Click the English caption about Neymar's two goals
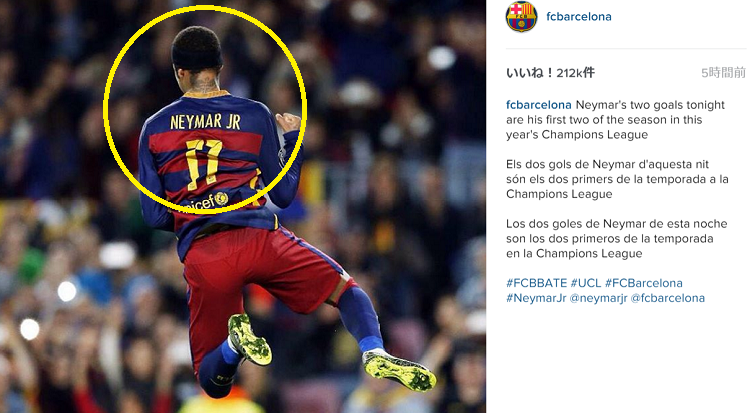Screen dimensions: 750x413 [x=616, y=120]
